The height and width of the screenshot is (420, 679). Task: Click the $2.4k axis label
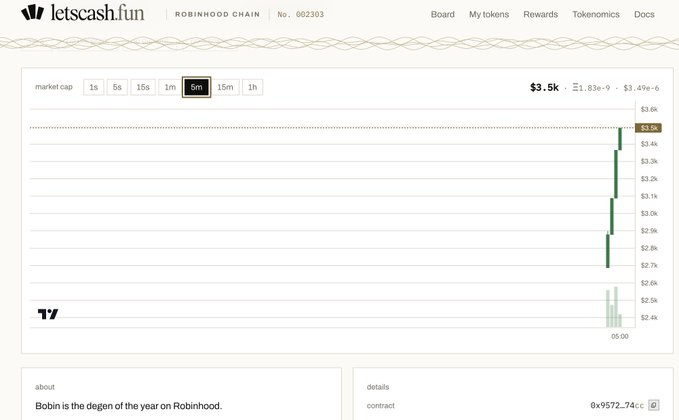click(649, 317)
